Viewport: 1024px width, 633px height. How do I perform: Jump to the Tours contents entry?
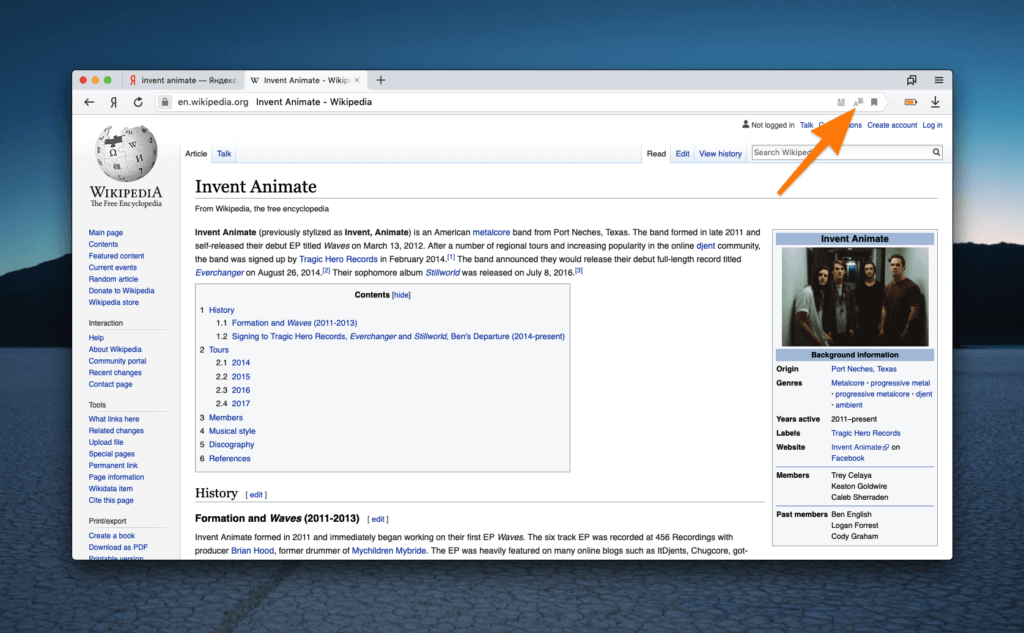click(x=219, y=350)
